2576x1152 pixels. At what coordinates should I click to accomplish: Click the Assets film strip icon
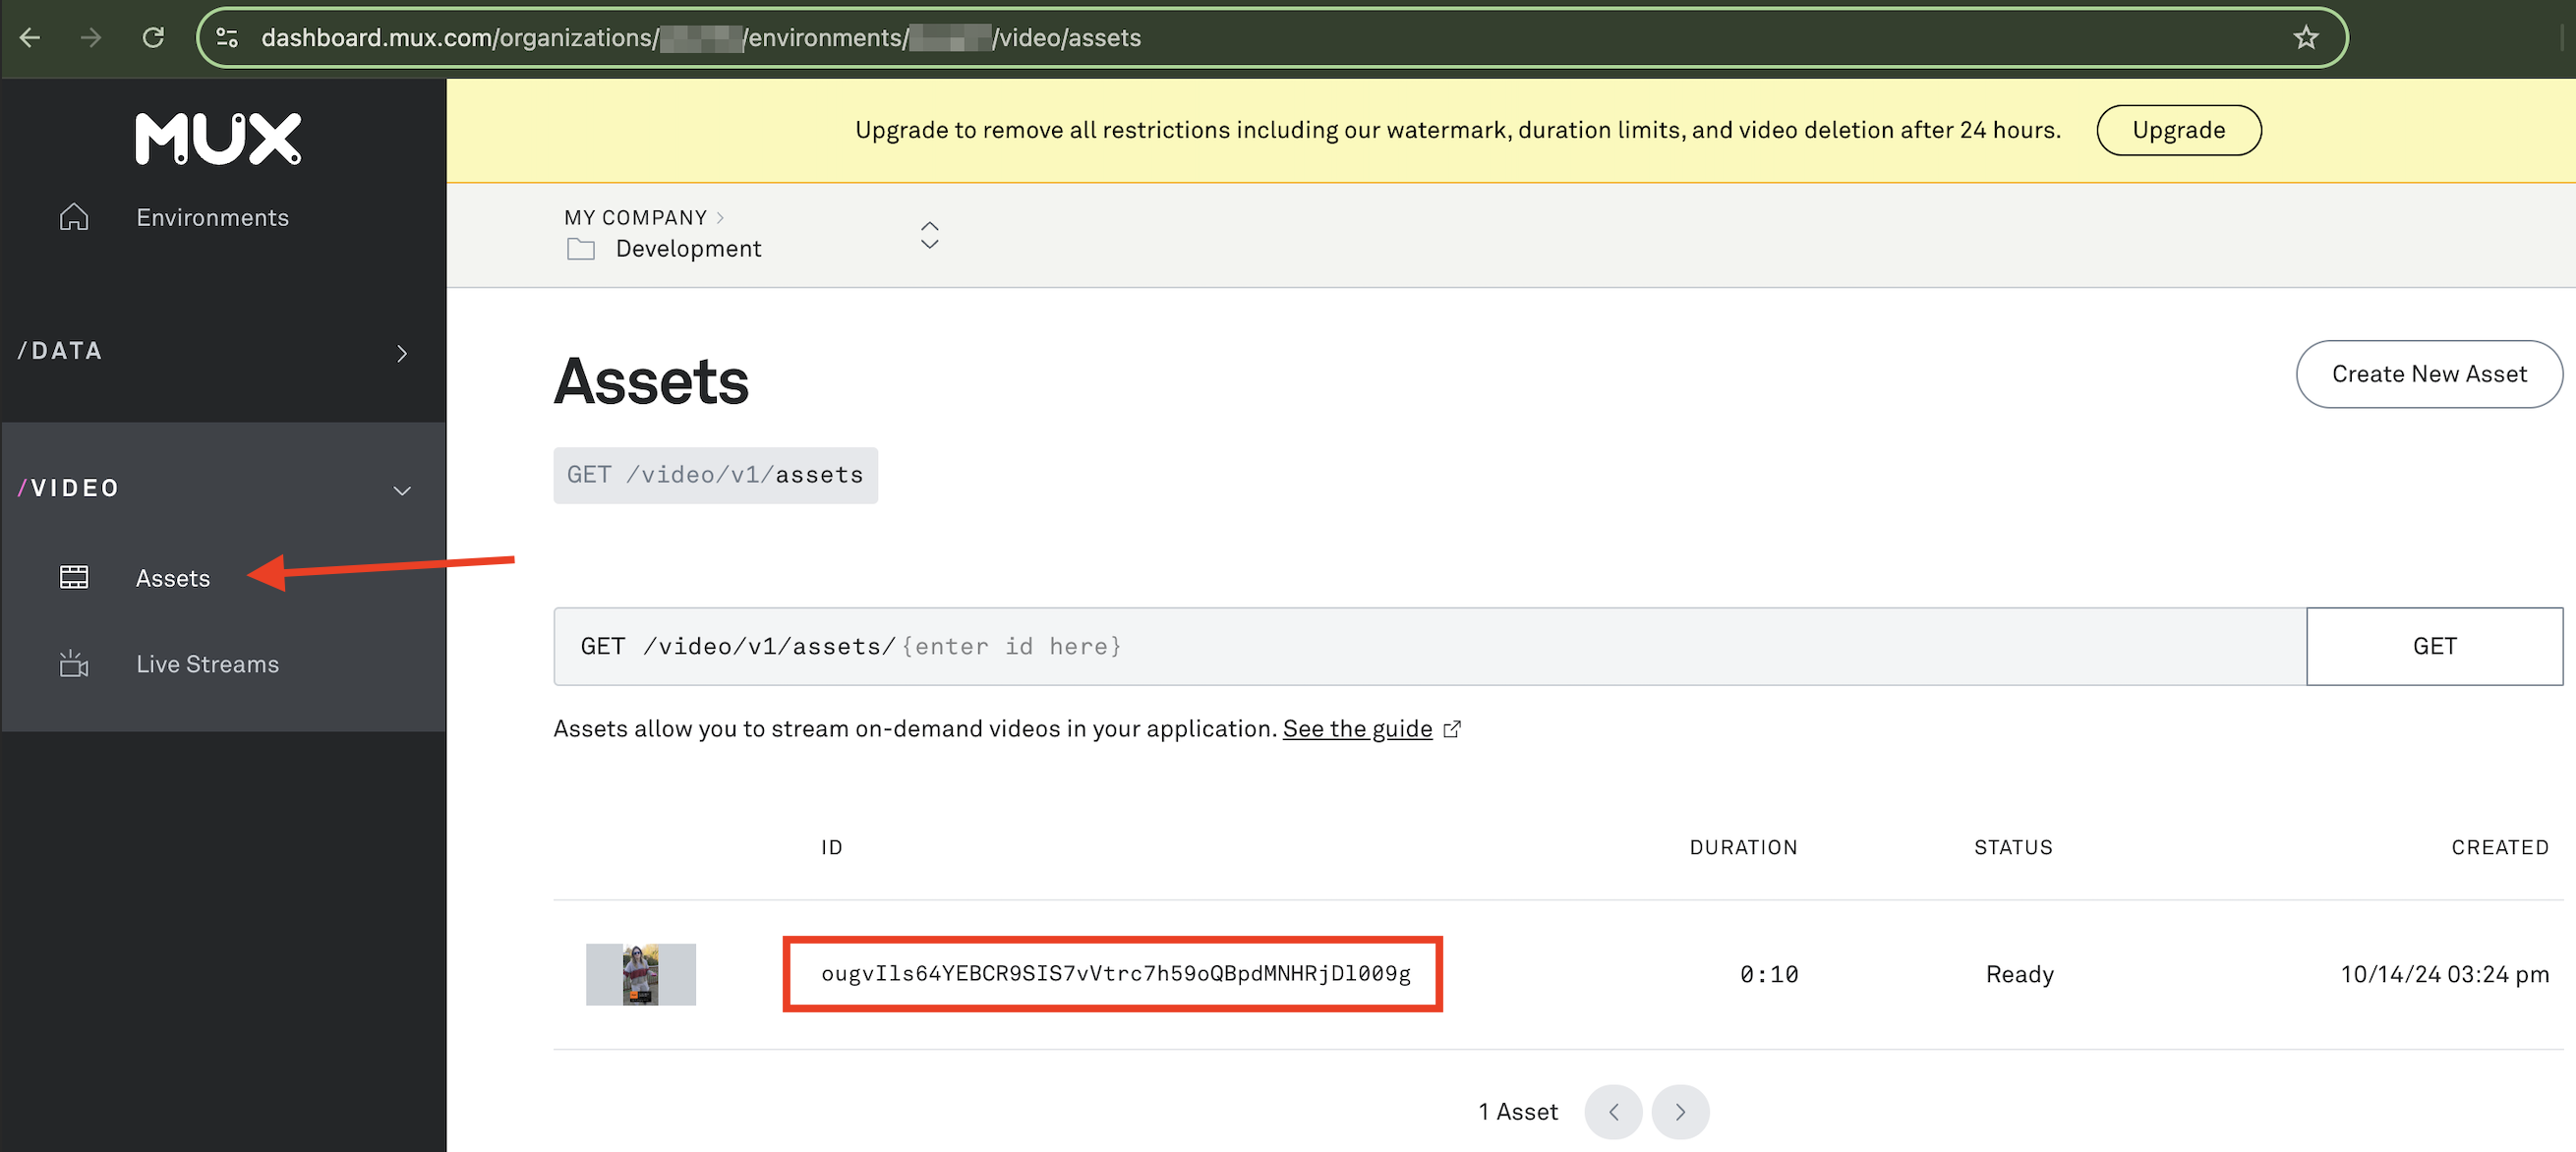pyautogui.click(x=74, y=577)
